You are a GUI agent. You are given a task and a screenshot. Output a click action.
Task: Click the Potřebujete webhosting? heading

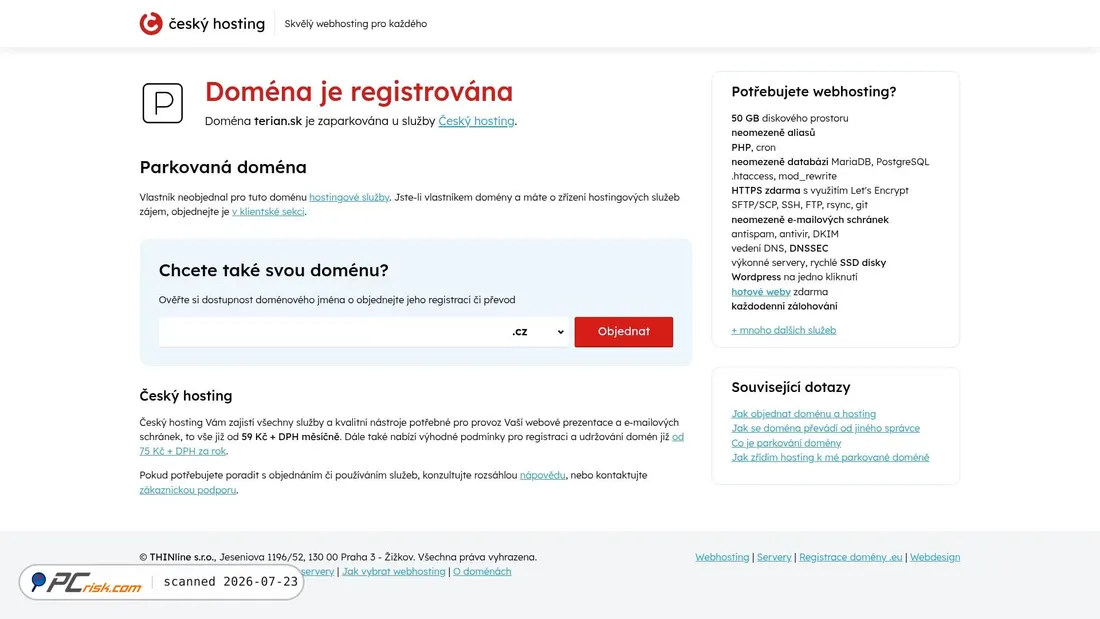click(x=814, y=91)
